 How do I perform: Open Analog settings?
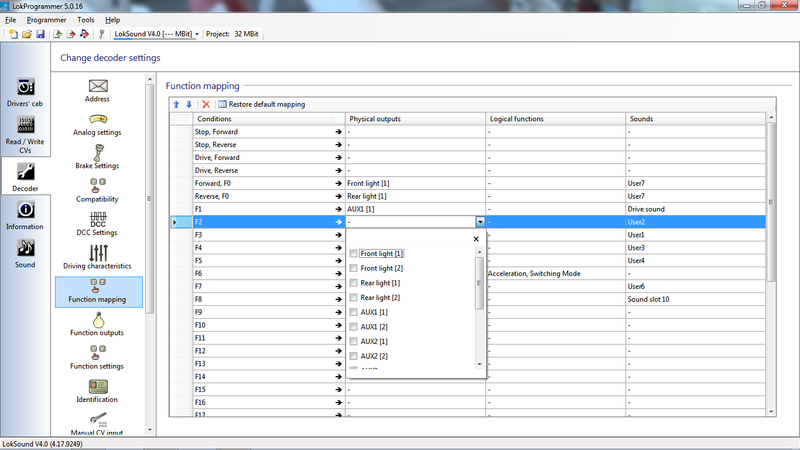pos(97,125)
